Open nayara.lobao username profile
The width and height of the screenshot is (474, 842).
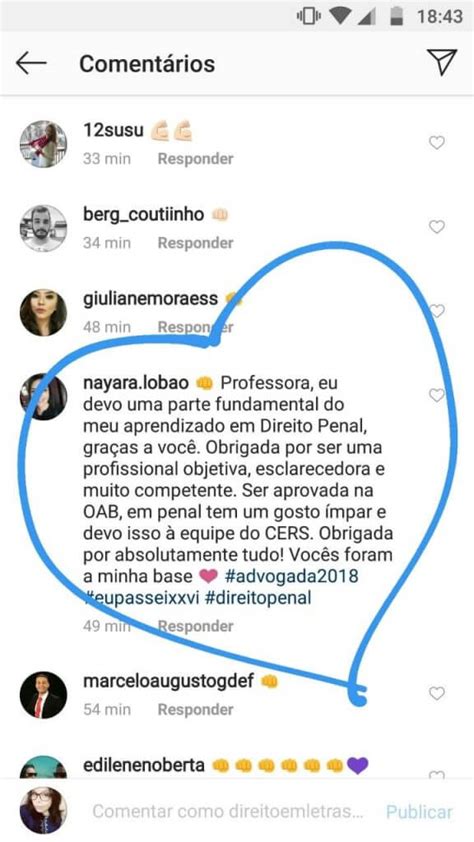coord(136,383)
